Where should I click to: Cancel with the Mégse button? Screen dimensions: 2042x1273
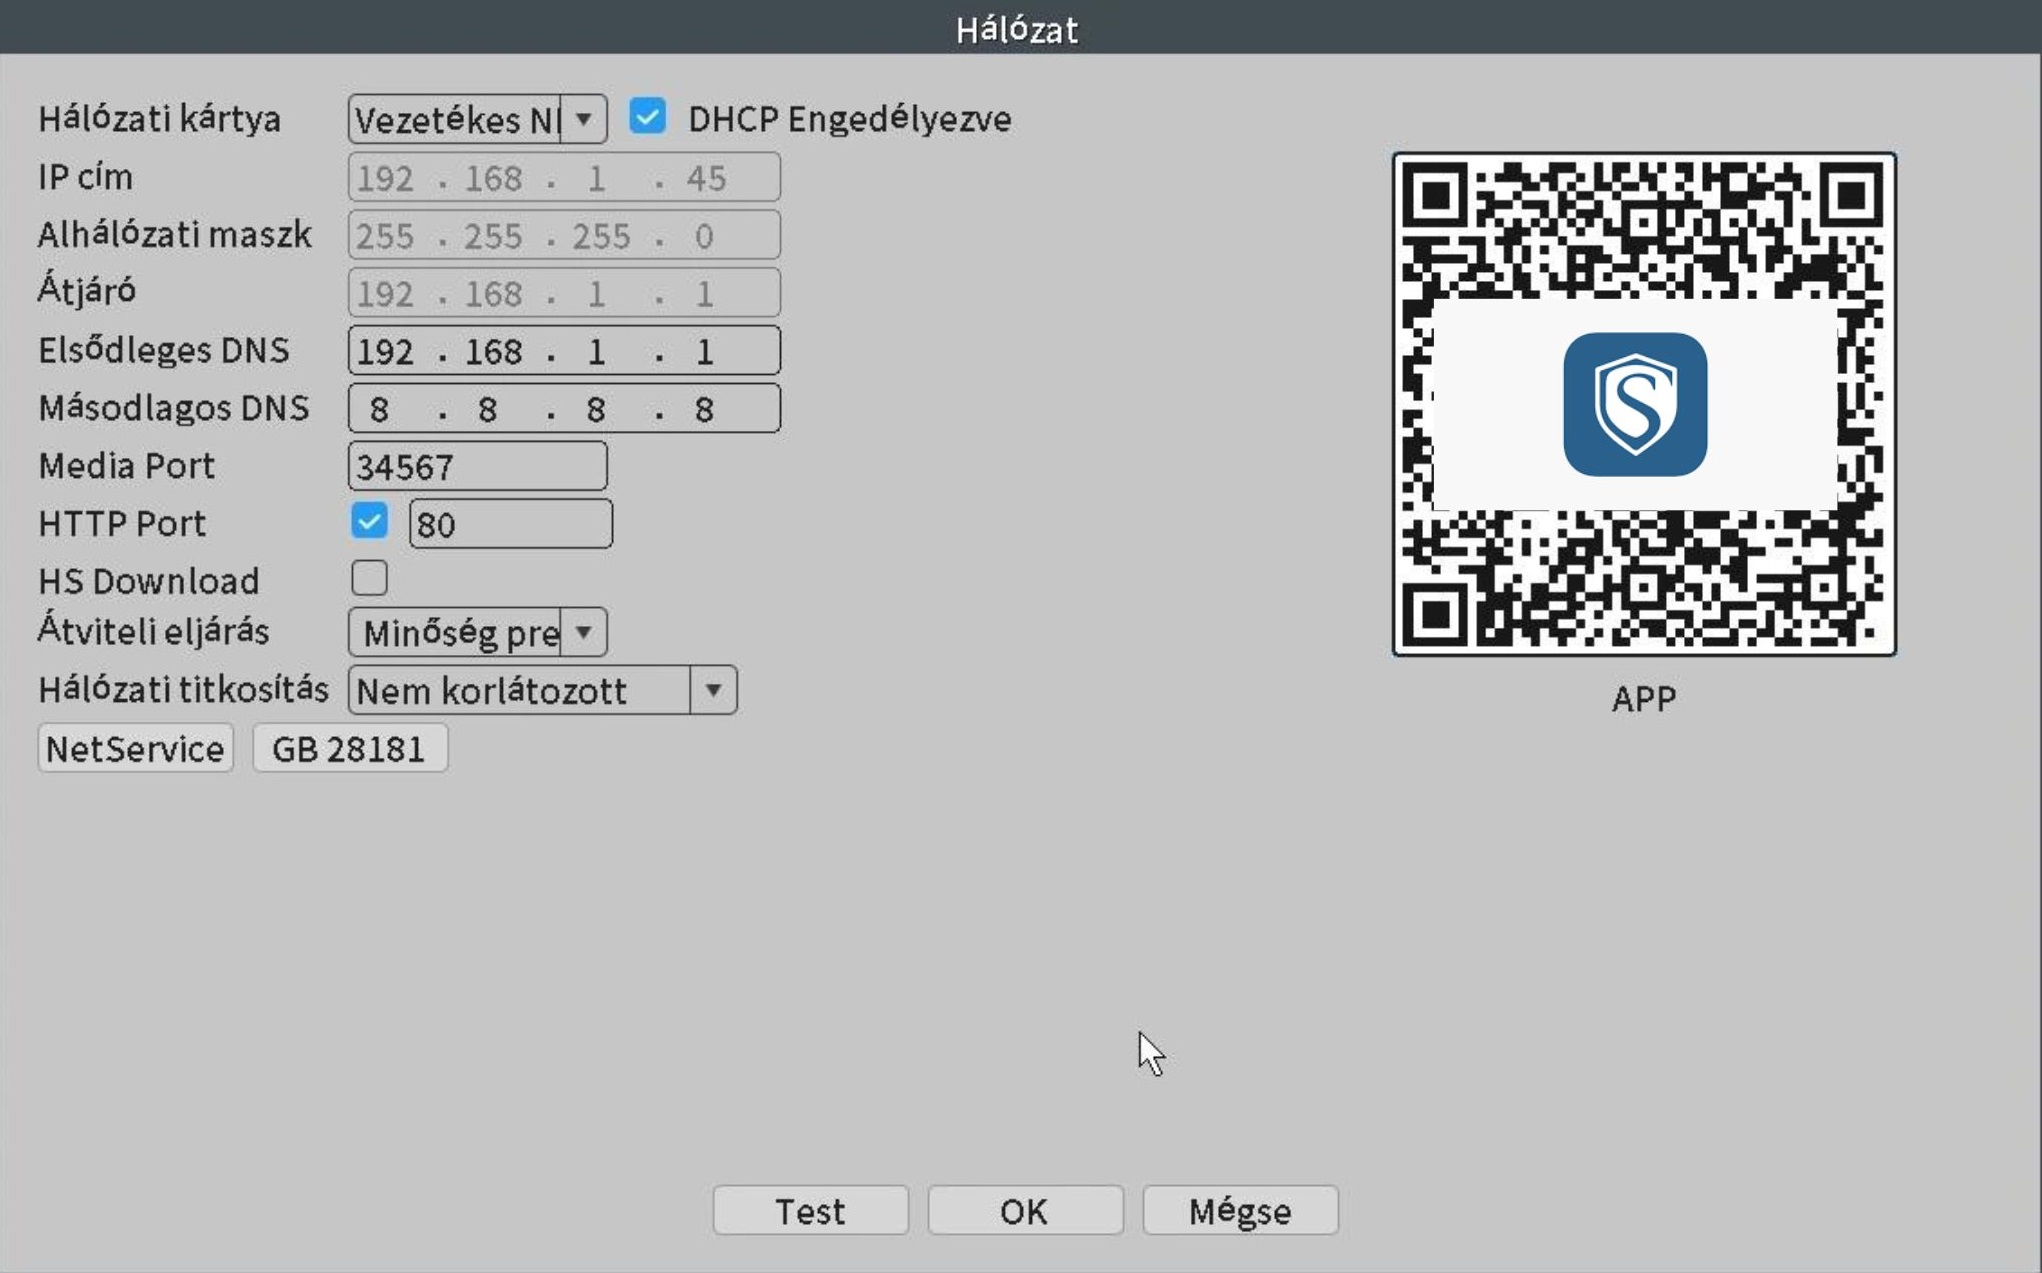(1239, 1210)
